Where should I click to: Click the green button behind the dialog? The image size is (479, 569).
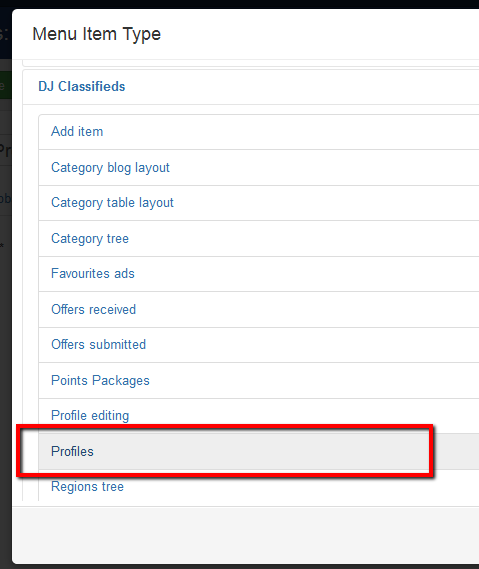click(x=5, y=86)
